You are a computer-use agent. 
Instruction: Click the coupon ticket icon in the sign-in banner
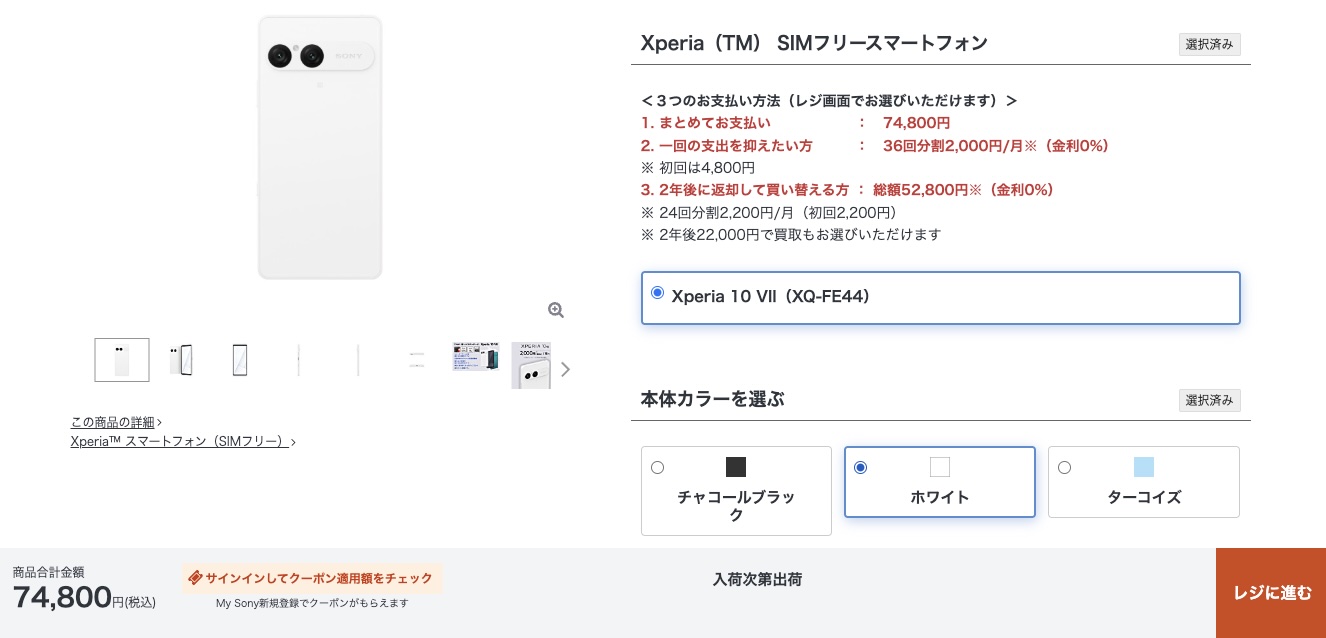(196, 578)
